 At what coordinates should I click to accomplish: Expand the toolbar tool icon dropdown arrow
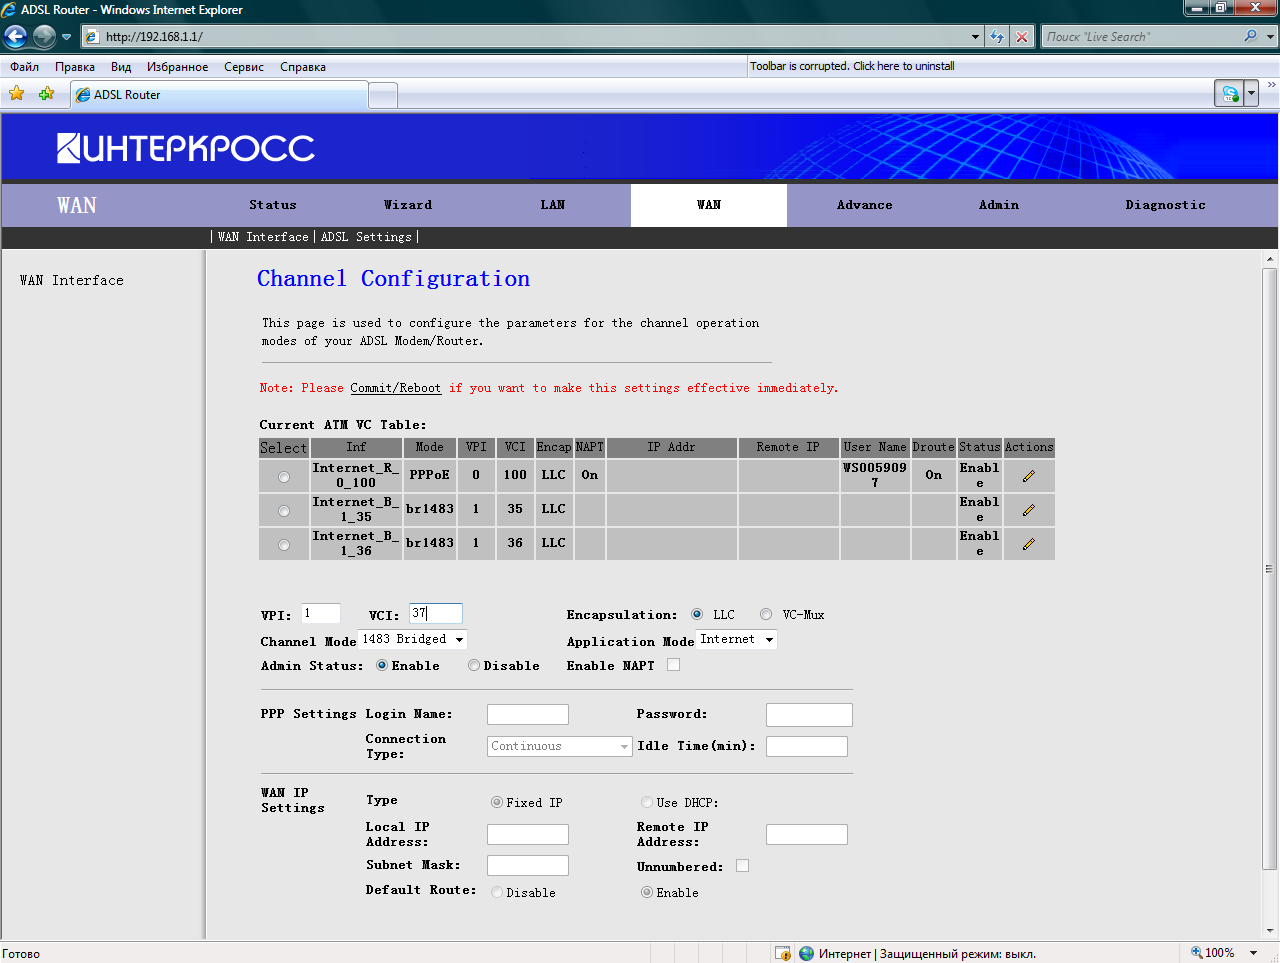tap(1251, 94)
